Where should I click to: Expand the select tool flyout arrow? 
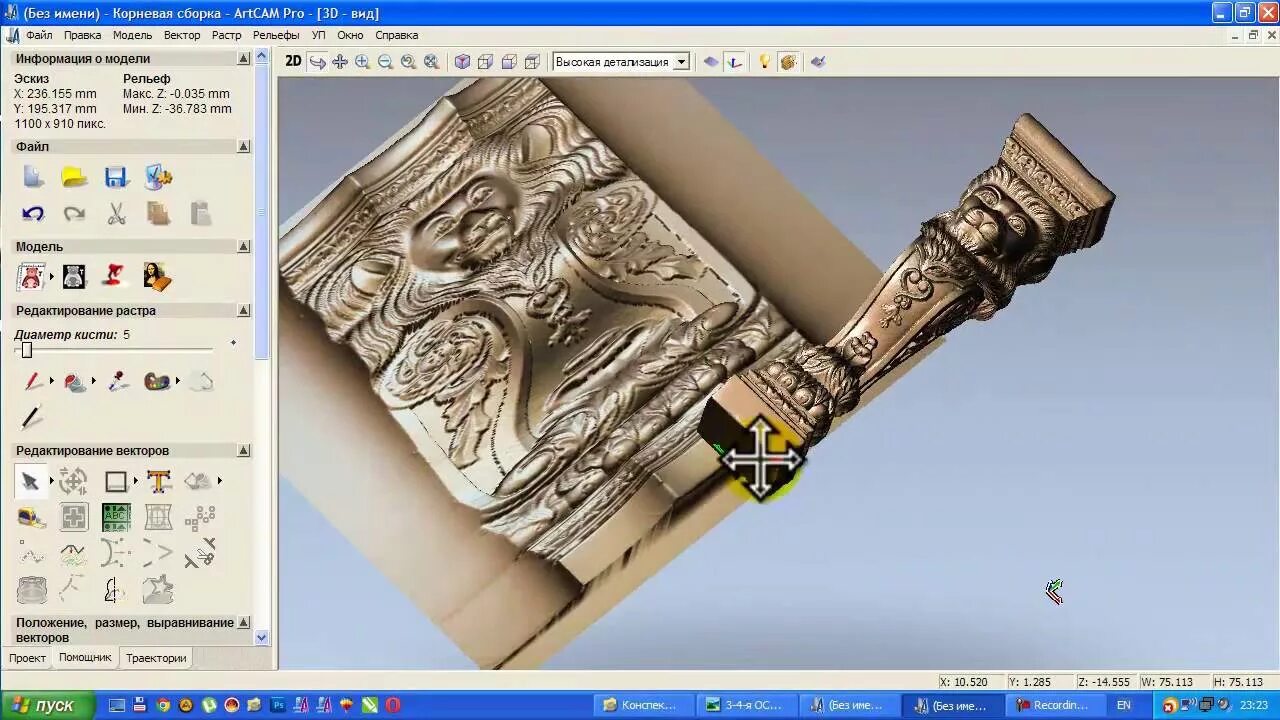(x=51, y=481)
